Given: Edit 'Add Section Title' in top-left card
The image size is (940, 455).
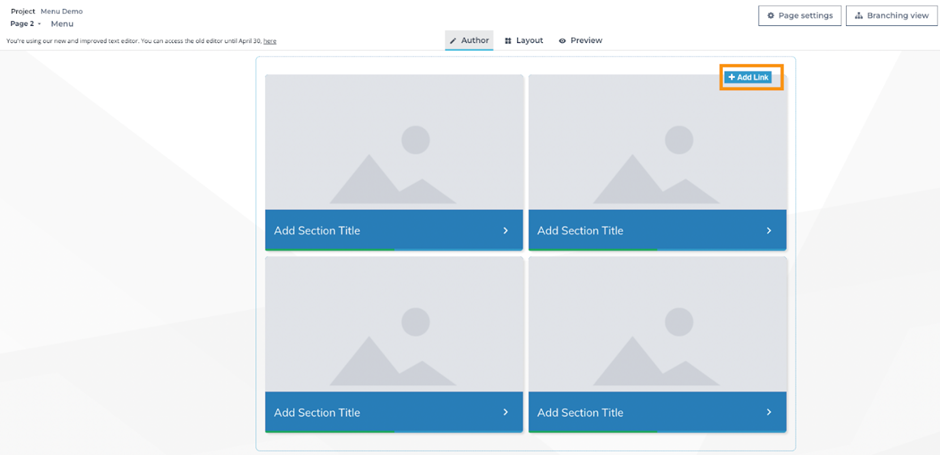Looking at the screenshot, I should click(317, 231).
